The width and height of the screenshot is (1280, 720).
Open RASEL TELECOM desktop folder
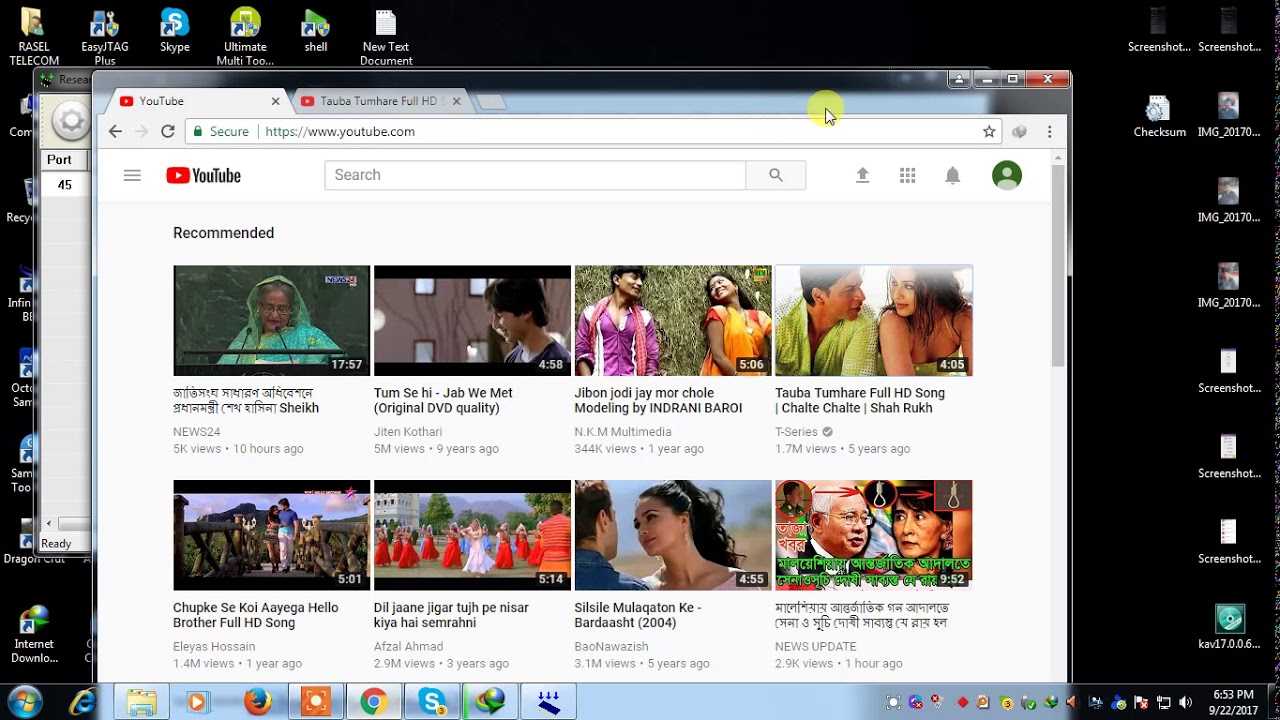[x=34, y=38]
